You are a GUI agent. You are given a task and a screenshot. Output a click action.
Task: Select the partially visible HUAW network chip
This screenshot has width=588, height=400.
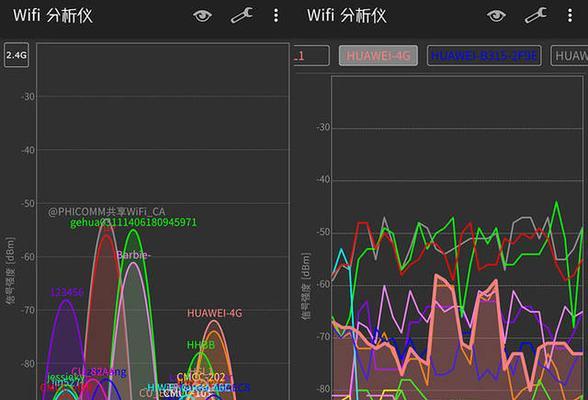coord(570,55)
